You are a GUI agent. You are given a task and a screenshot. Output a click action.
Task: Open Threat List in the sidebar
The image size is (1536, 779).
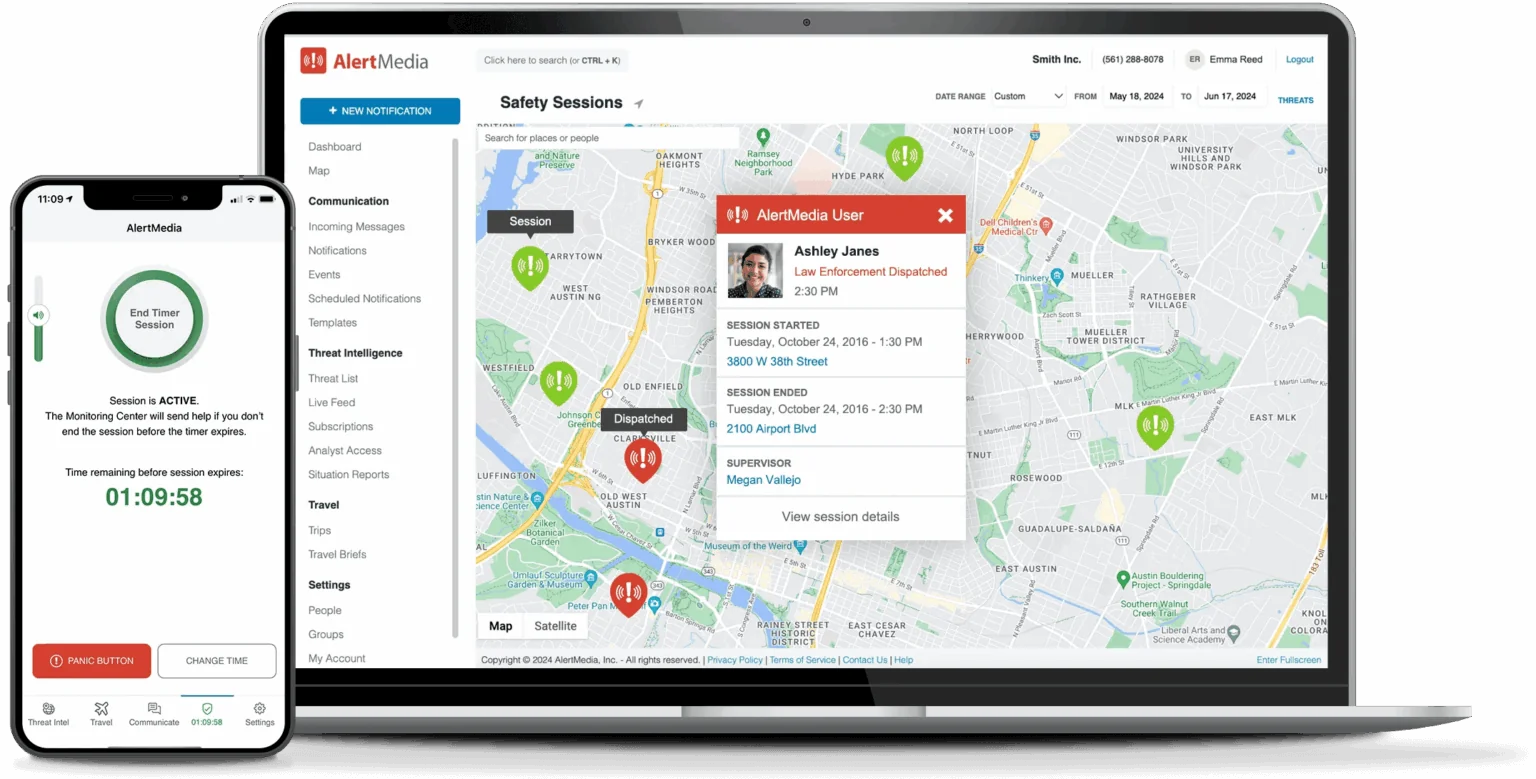pos(333,379)
